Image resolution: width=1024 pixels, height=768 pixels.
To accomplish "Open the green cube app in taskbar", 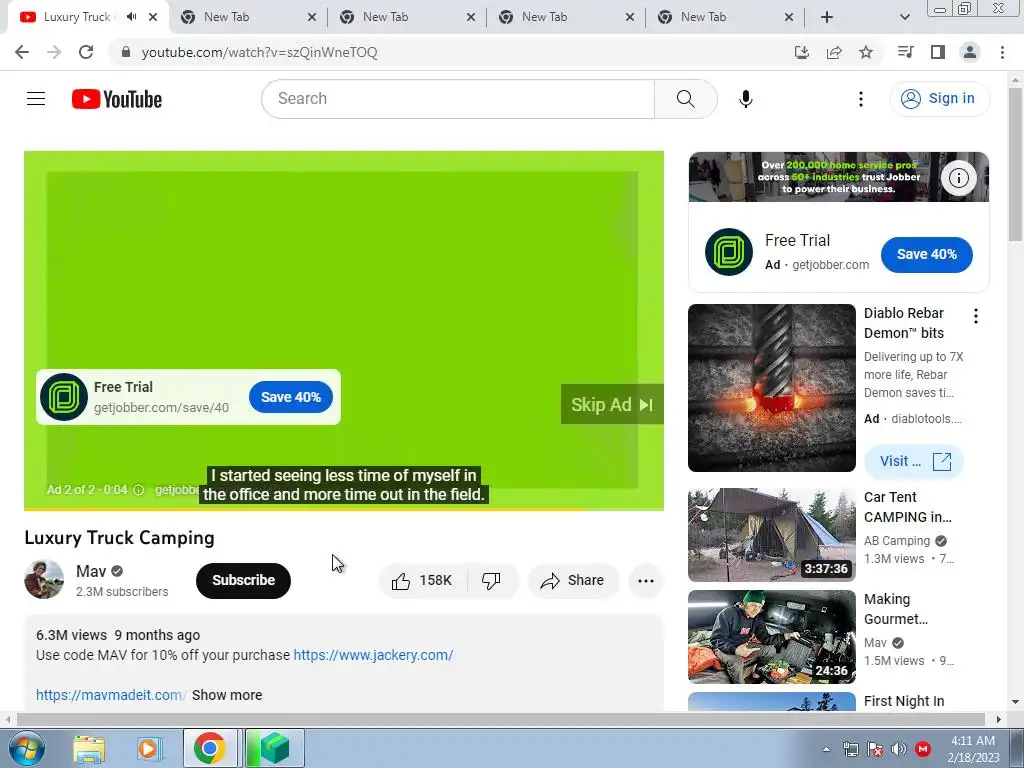I will (274, 748).
